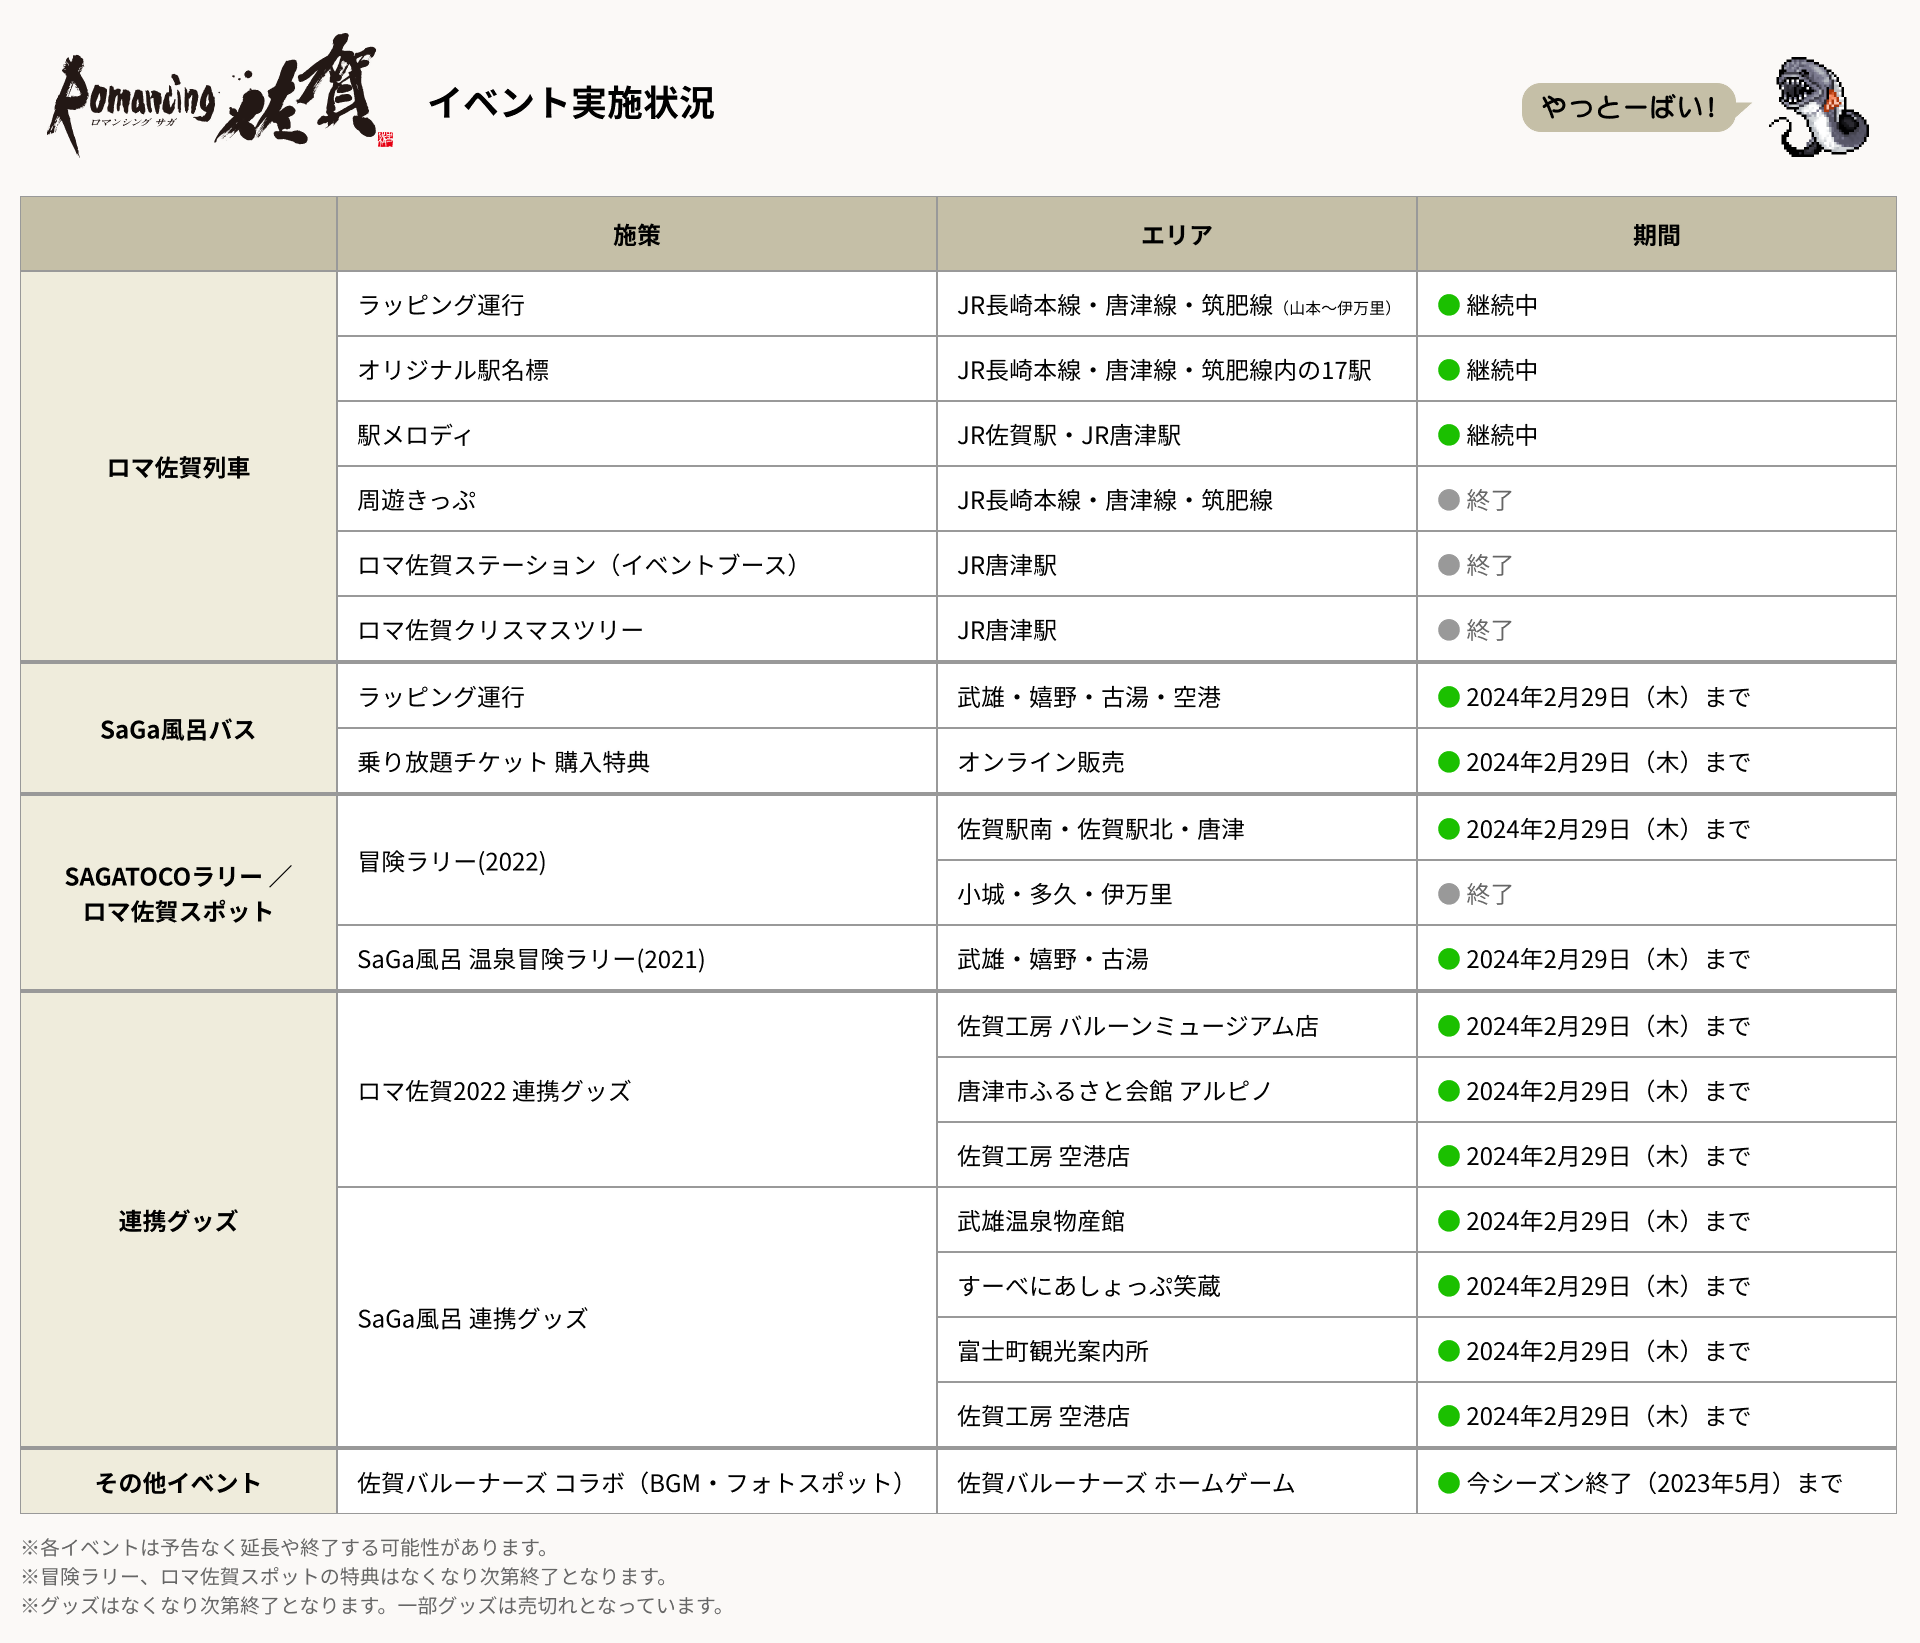Click 冒険ラリー(2022) cell

pos(452,862)
